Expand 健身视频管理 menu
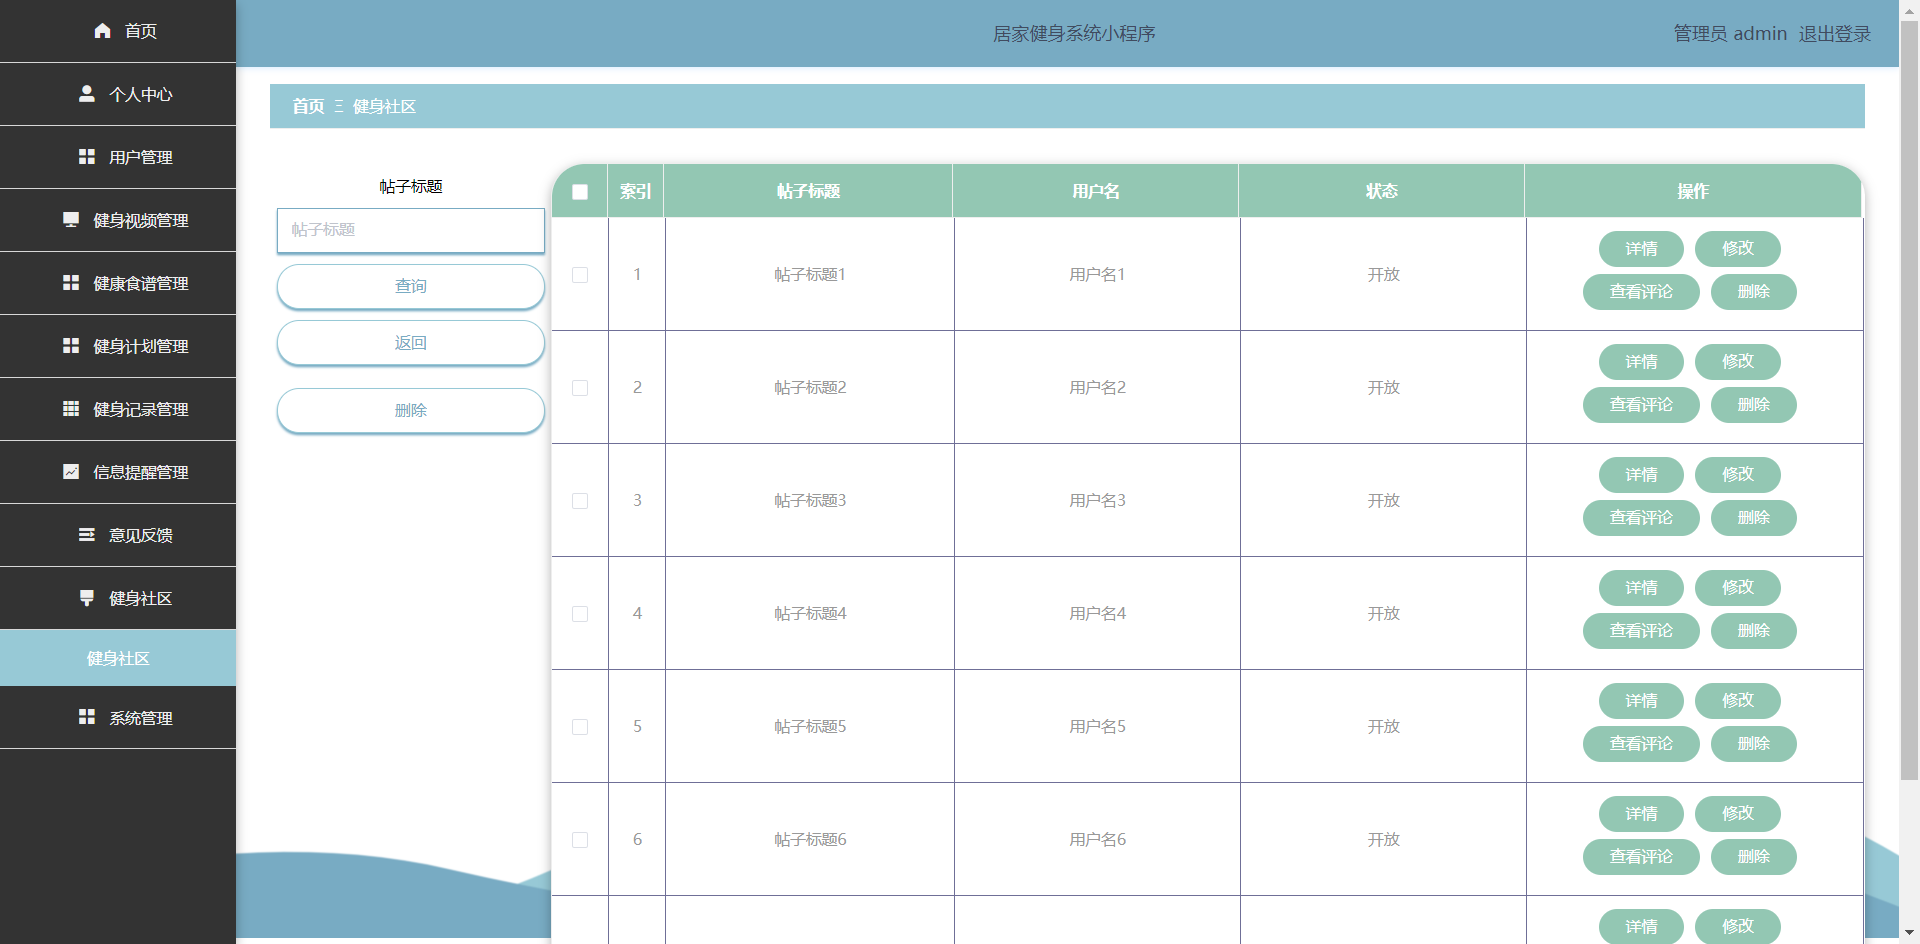Image resolution: width=1920 pixels, height=944 pixels. (118, 220)
